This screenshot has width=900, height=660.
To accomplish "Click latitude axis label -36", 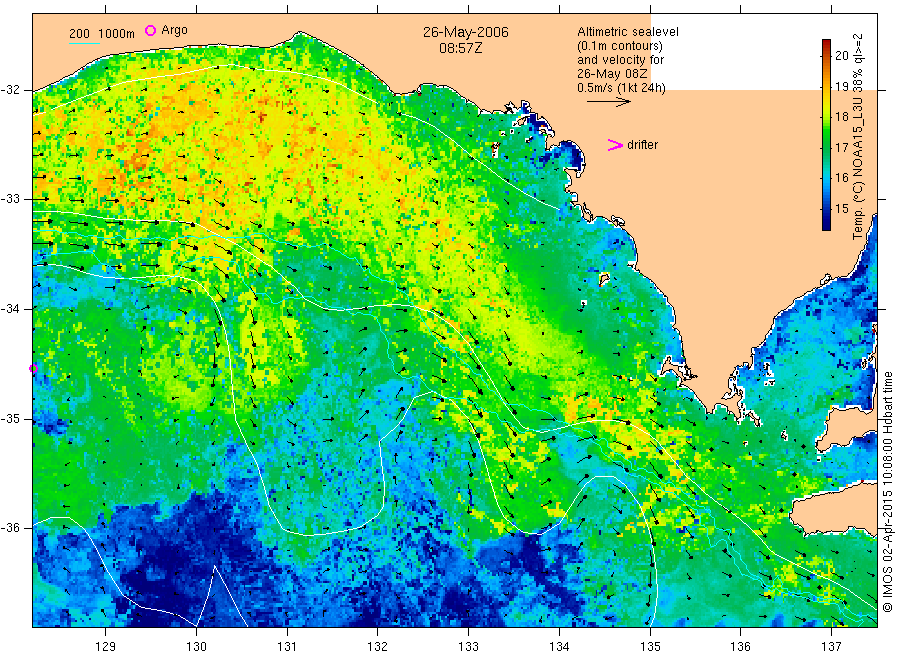I will [x=10, y=527].
